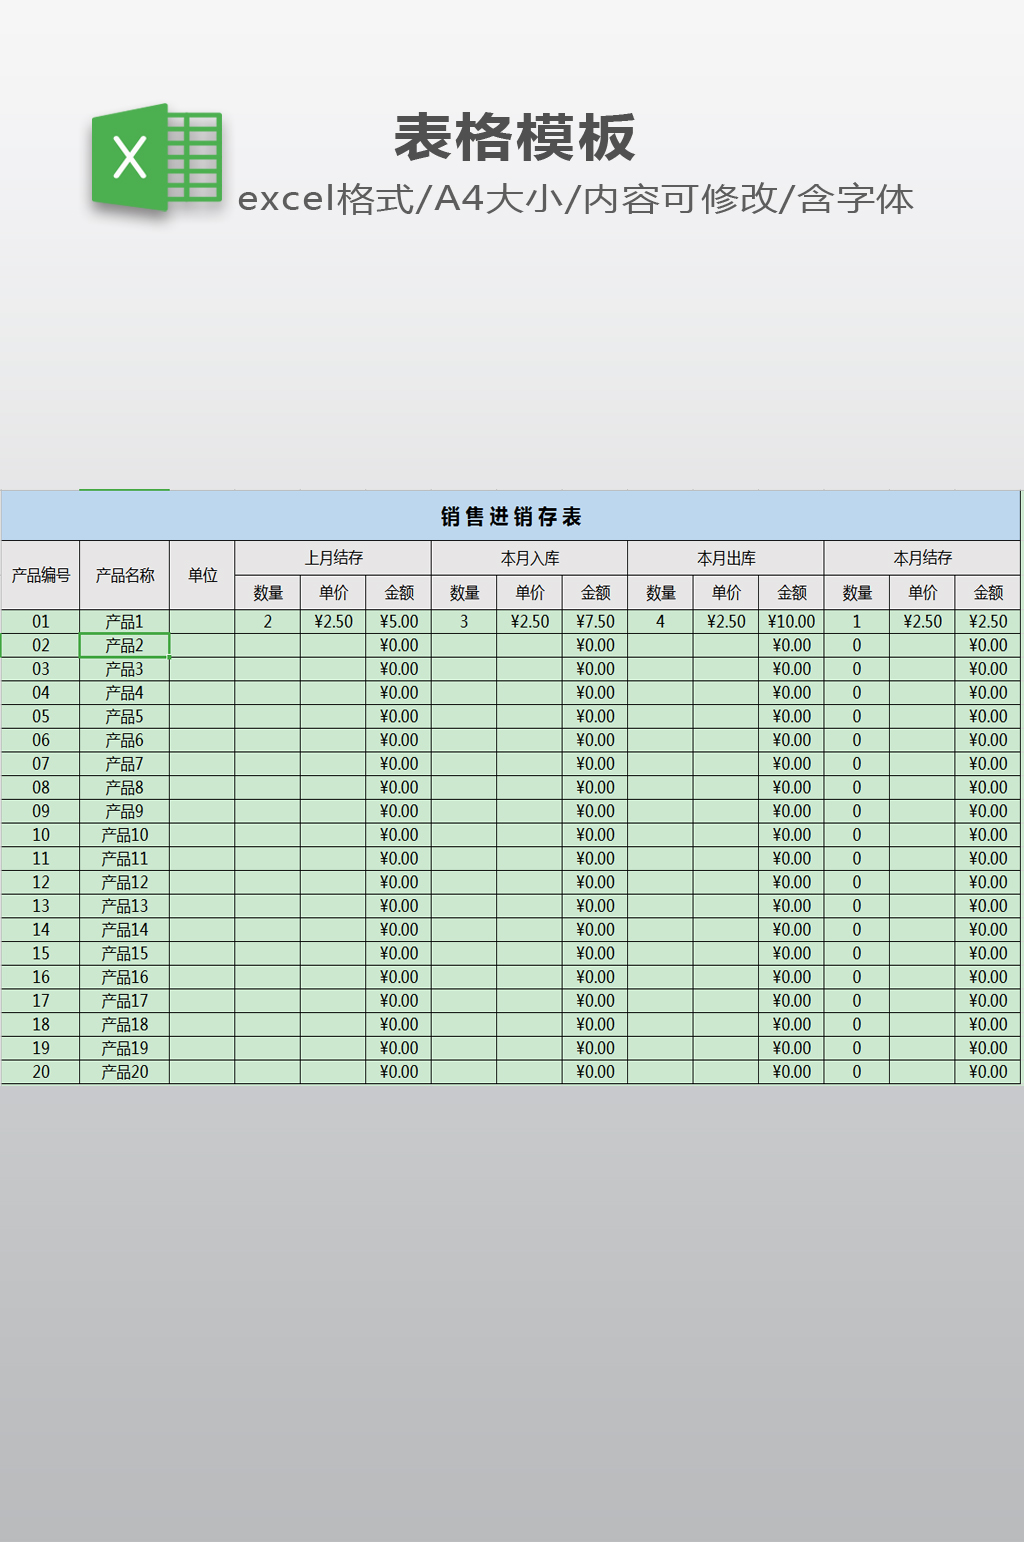
Task: Select product number cell 05
Action: coord(41,717)
